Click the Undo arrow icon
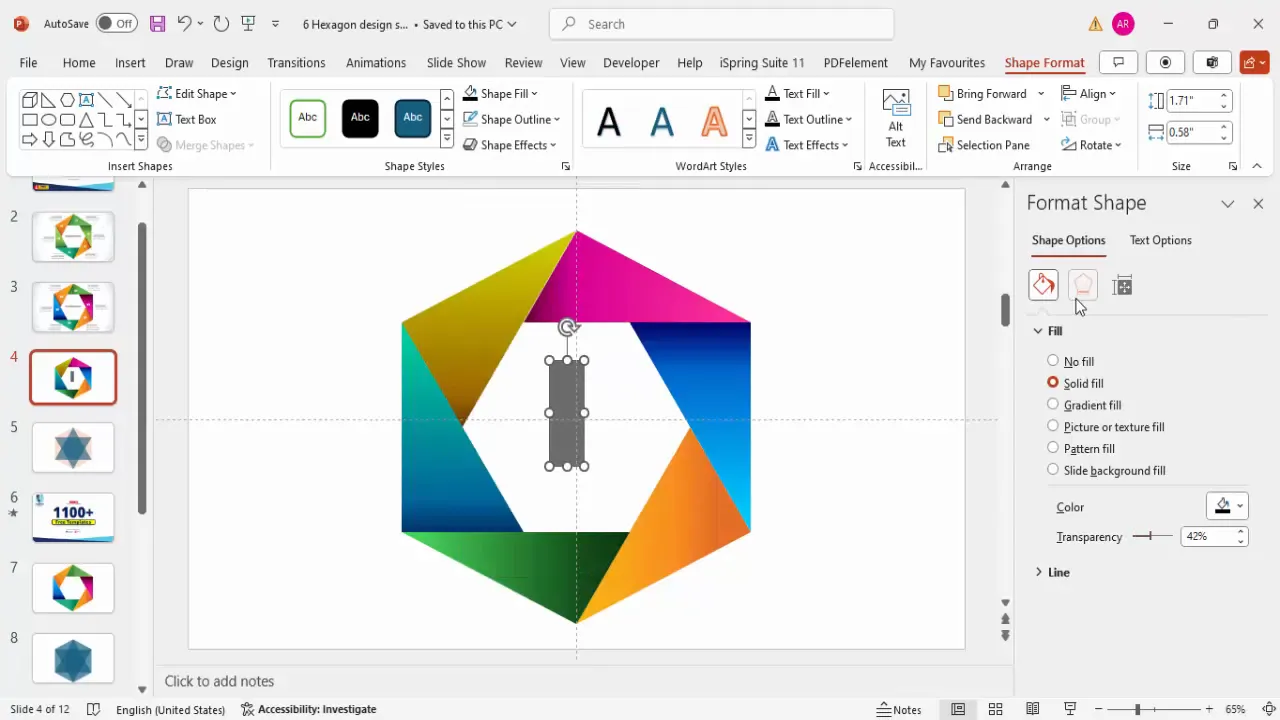This screenshot has width=1280, height=720. coord(184,23)
